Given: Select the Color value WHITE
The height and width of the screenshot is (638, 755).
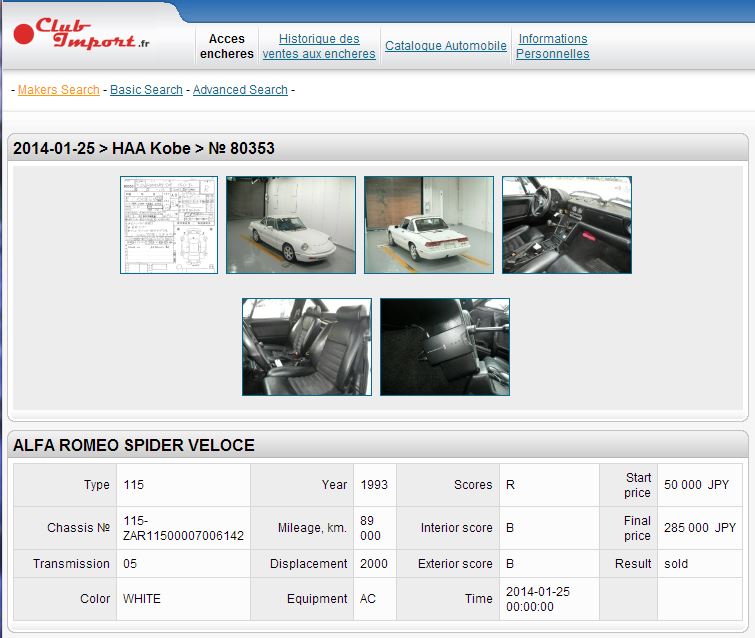Looking at the screenshot, I should 142,599.
